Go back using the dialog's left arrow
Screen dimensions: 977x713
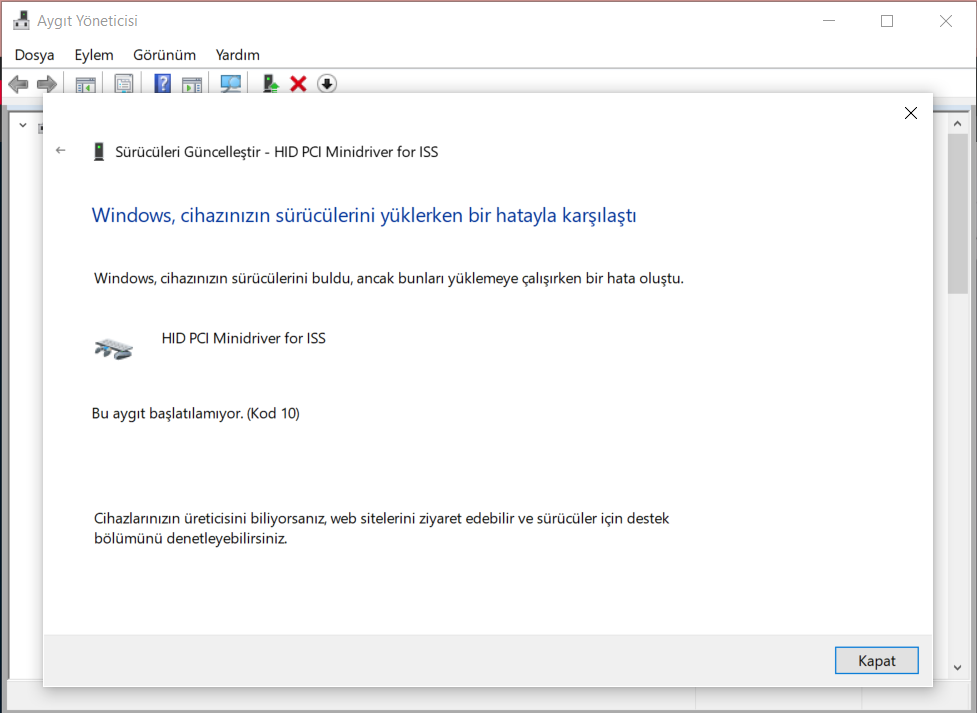[60, 150]
